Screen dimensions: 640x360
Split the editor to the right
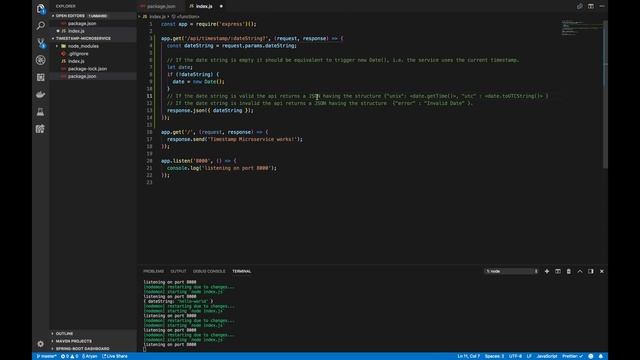pos(591,6)
